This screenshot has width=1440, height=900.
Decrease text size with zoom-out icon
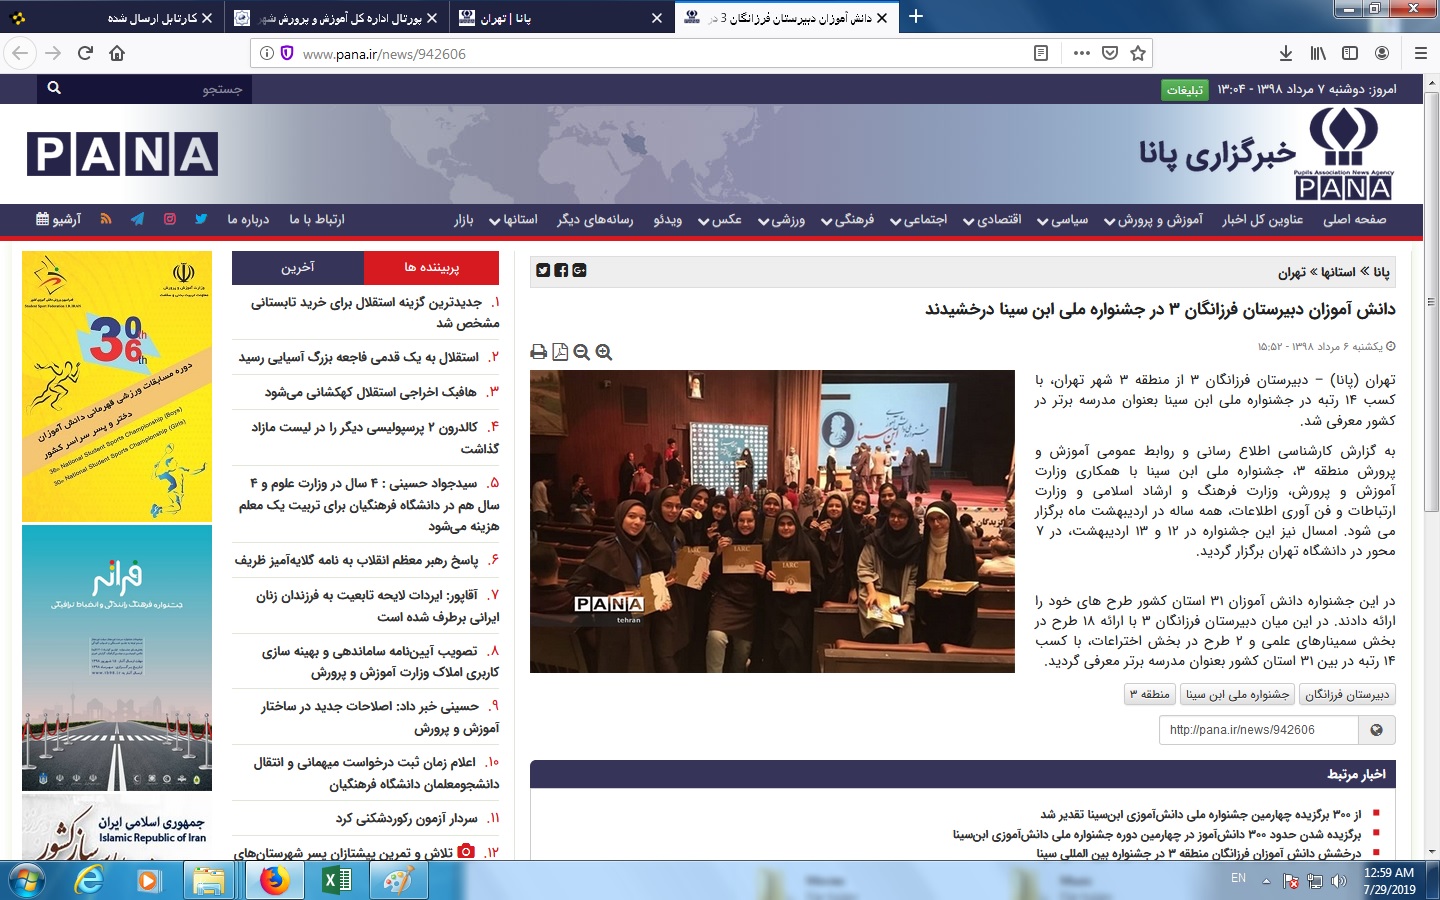point(582,352)
